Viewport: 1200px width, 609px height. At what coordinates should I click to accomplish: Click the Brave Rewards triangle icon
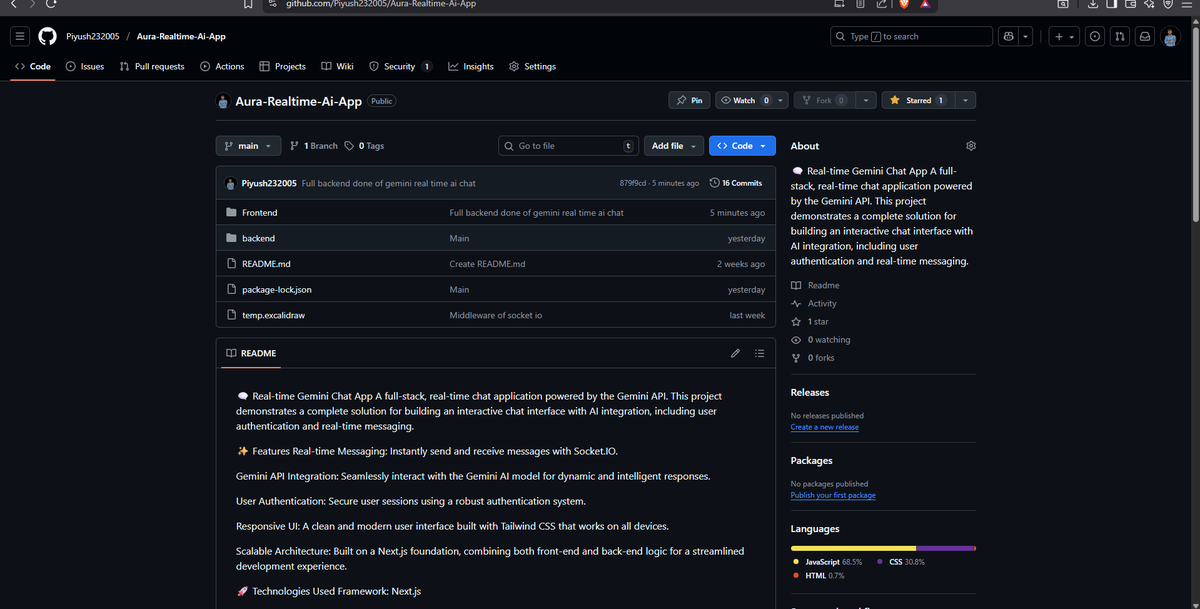tap(926, 5)
